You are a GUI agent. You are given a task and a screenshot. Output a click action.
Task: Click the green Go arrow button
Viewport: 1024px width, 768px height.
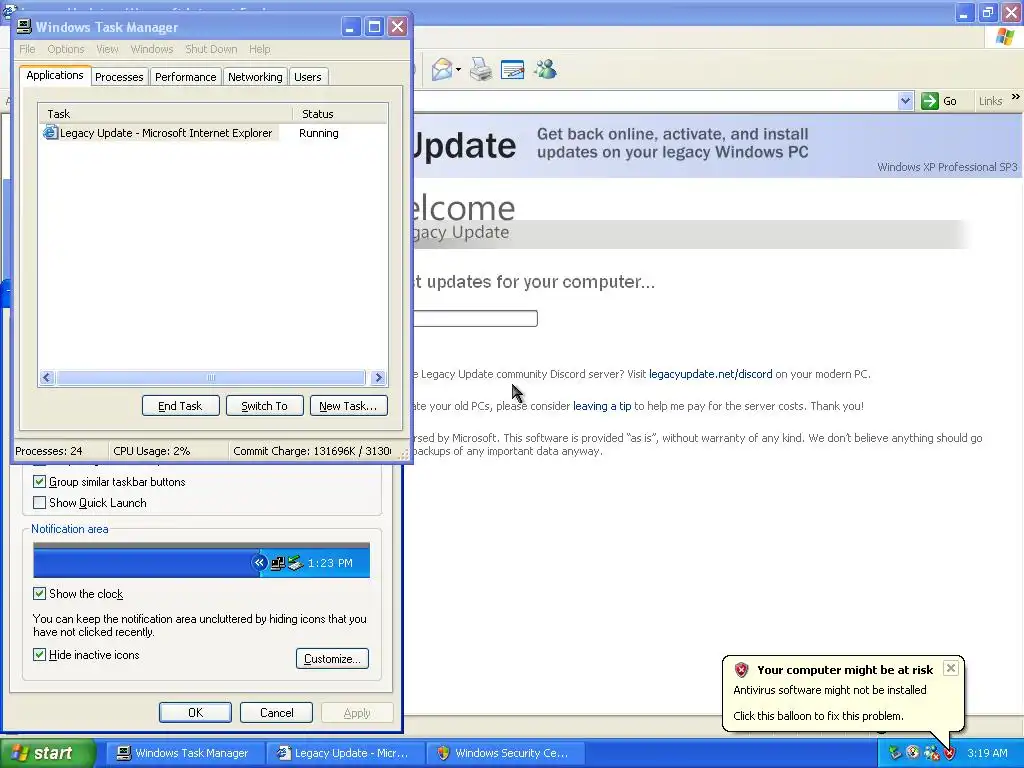[x=929, y=101]
